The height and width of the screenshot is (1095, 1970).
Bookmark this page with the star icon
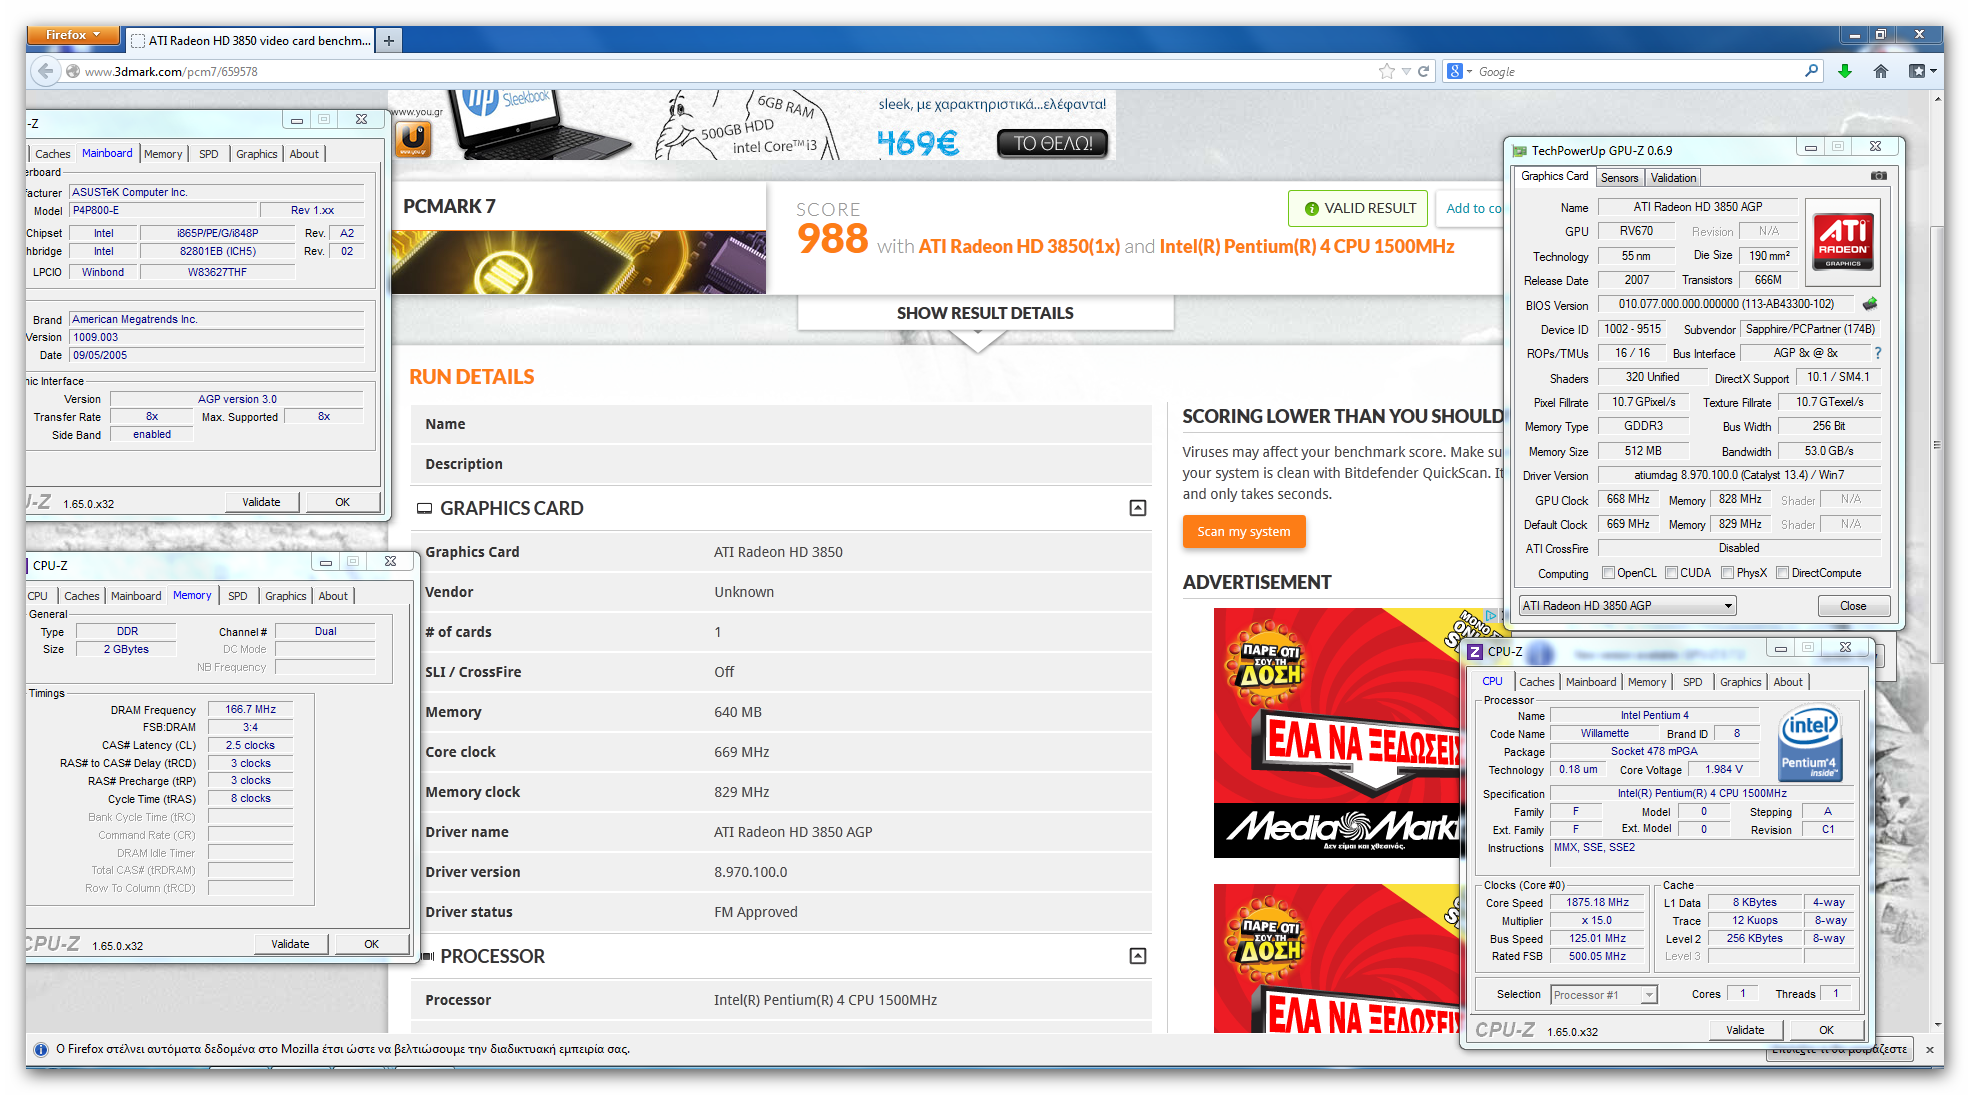[1386, 71]
